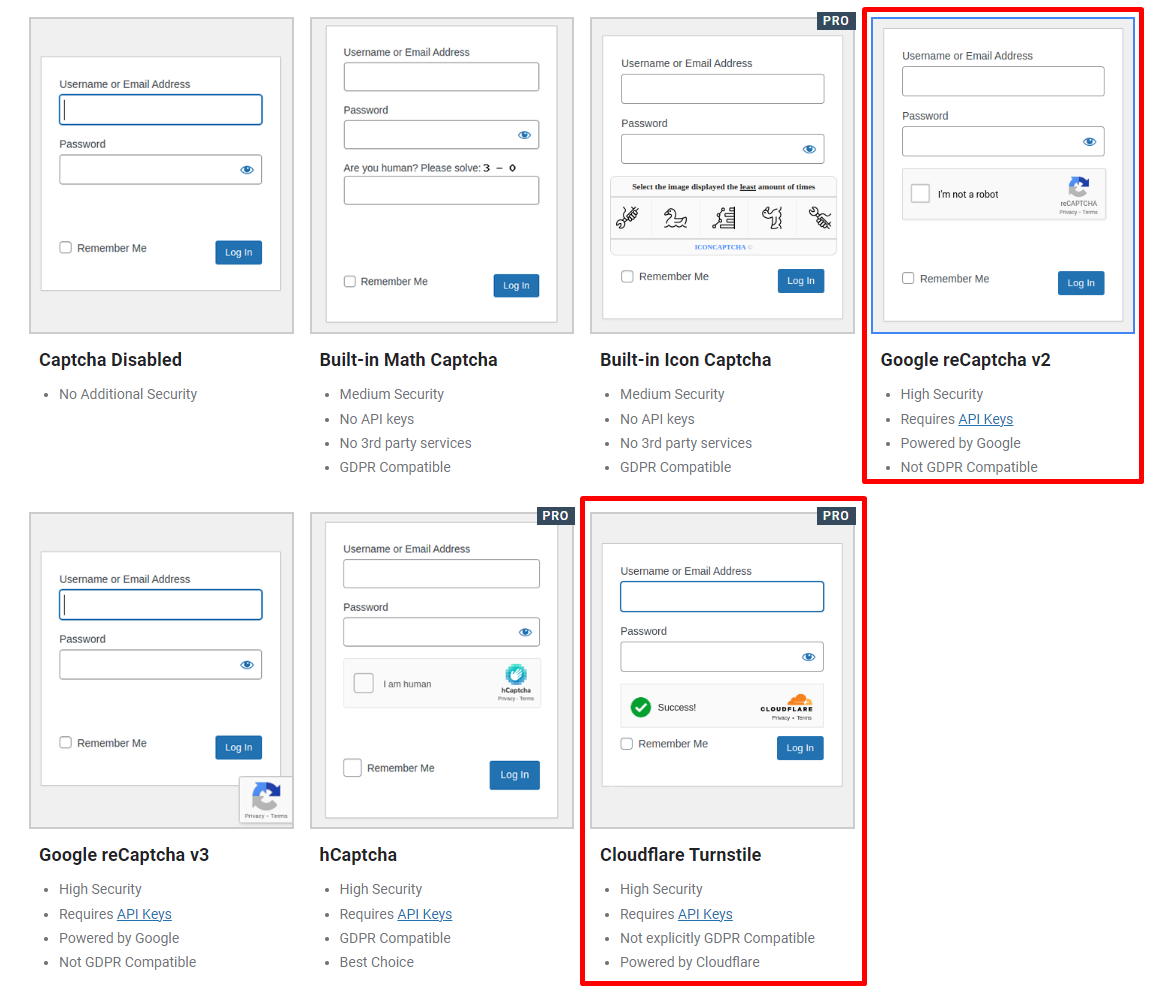
Task: Toggle password eye icon in Google reCaptcha v3 card
Action: click(x=247, y=665)
